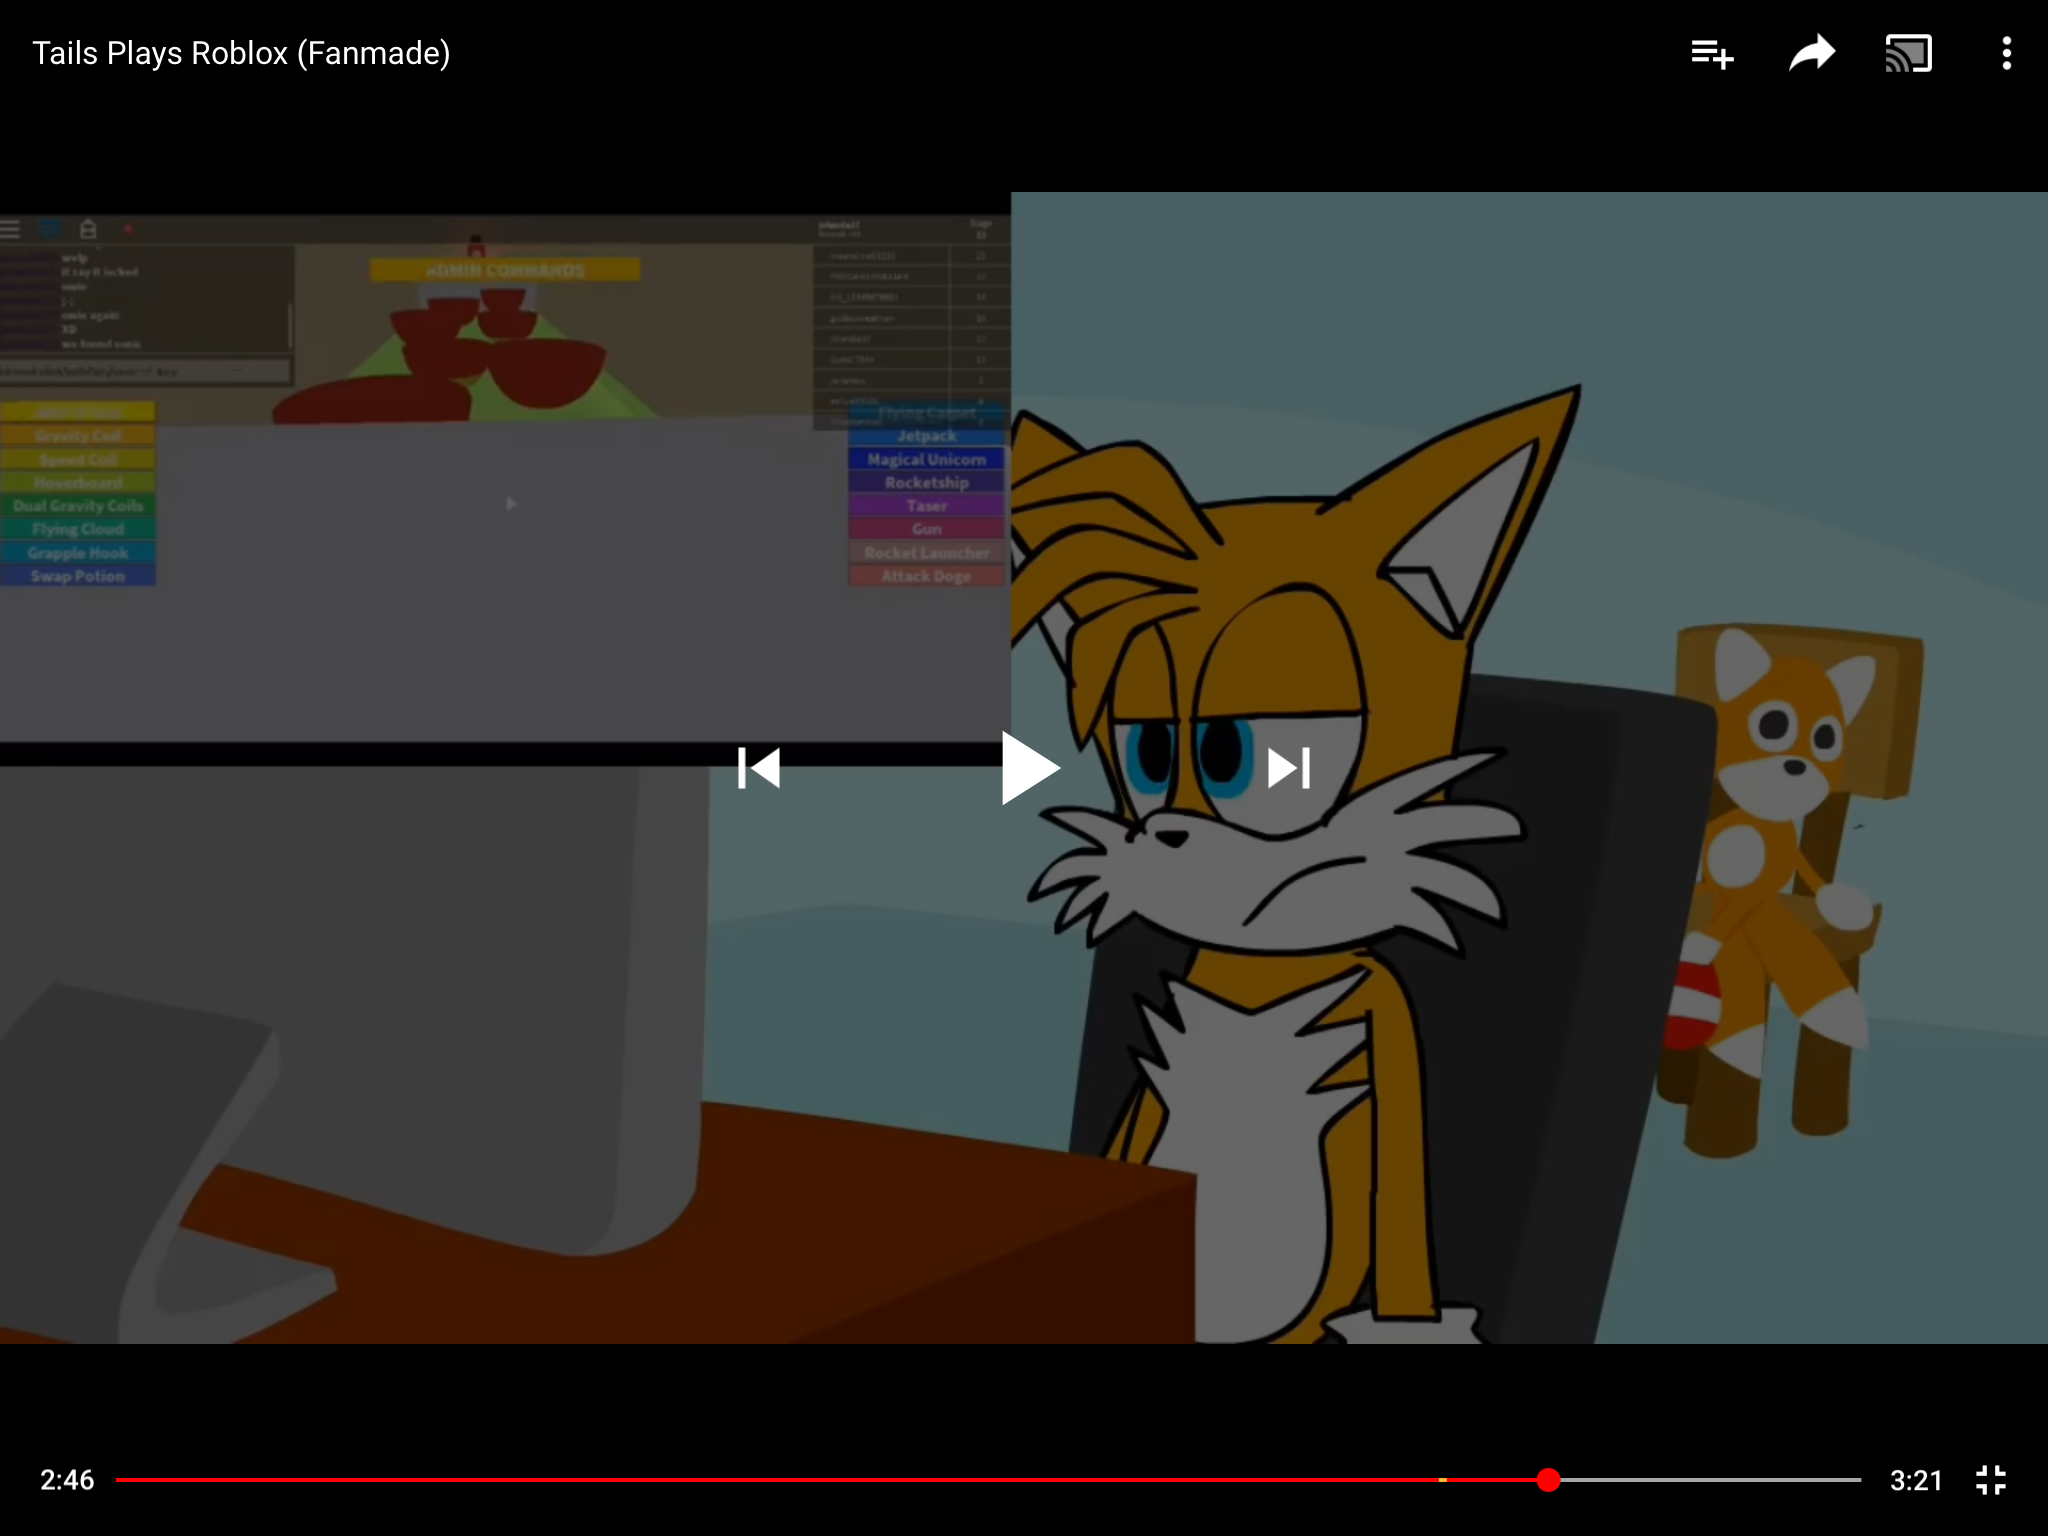Play the paused video
The width and height of the screenshot is (2048, 1536).
(x=1030, y=768)
